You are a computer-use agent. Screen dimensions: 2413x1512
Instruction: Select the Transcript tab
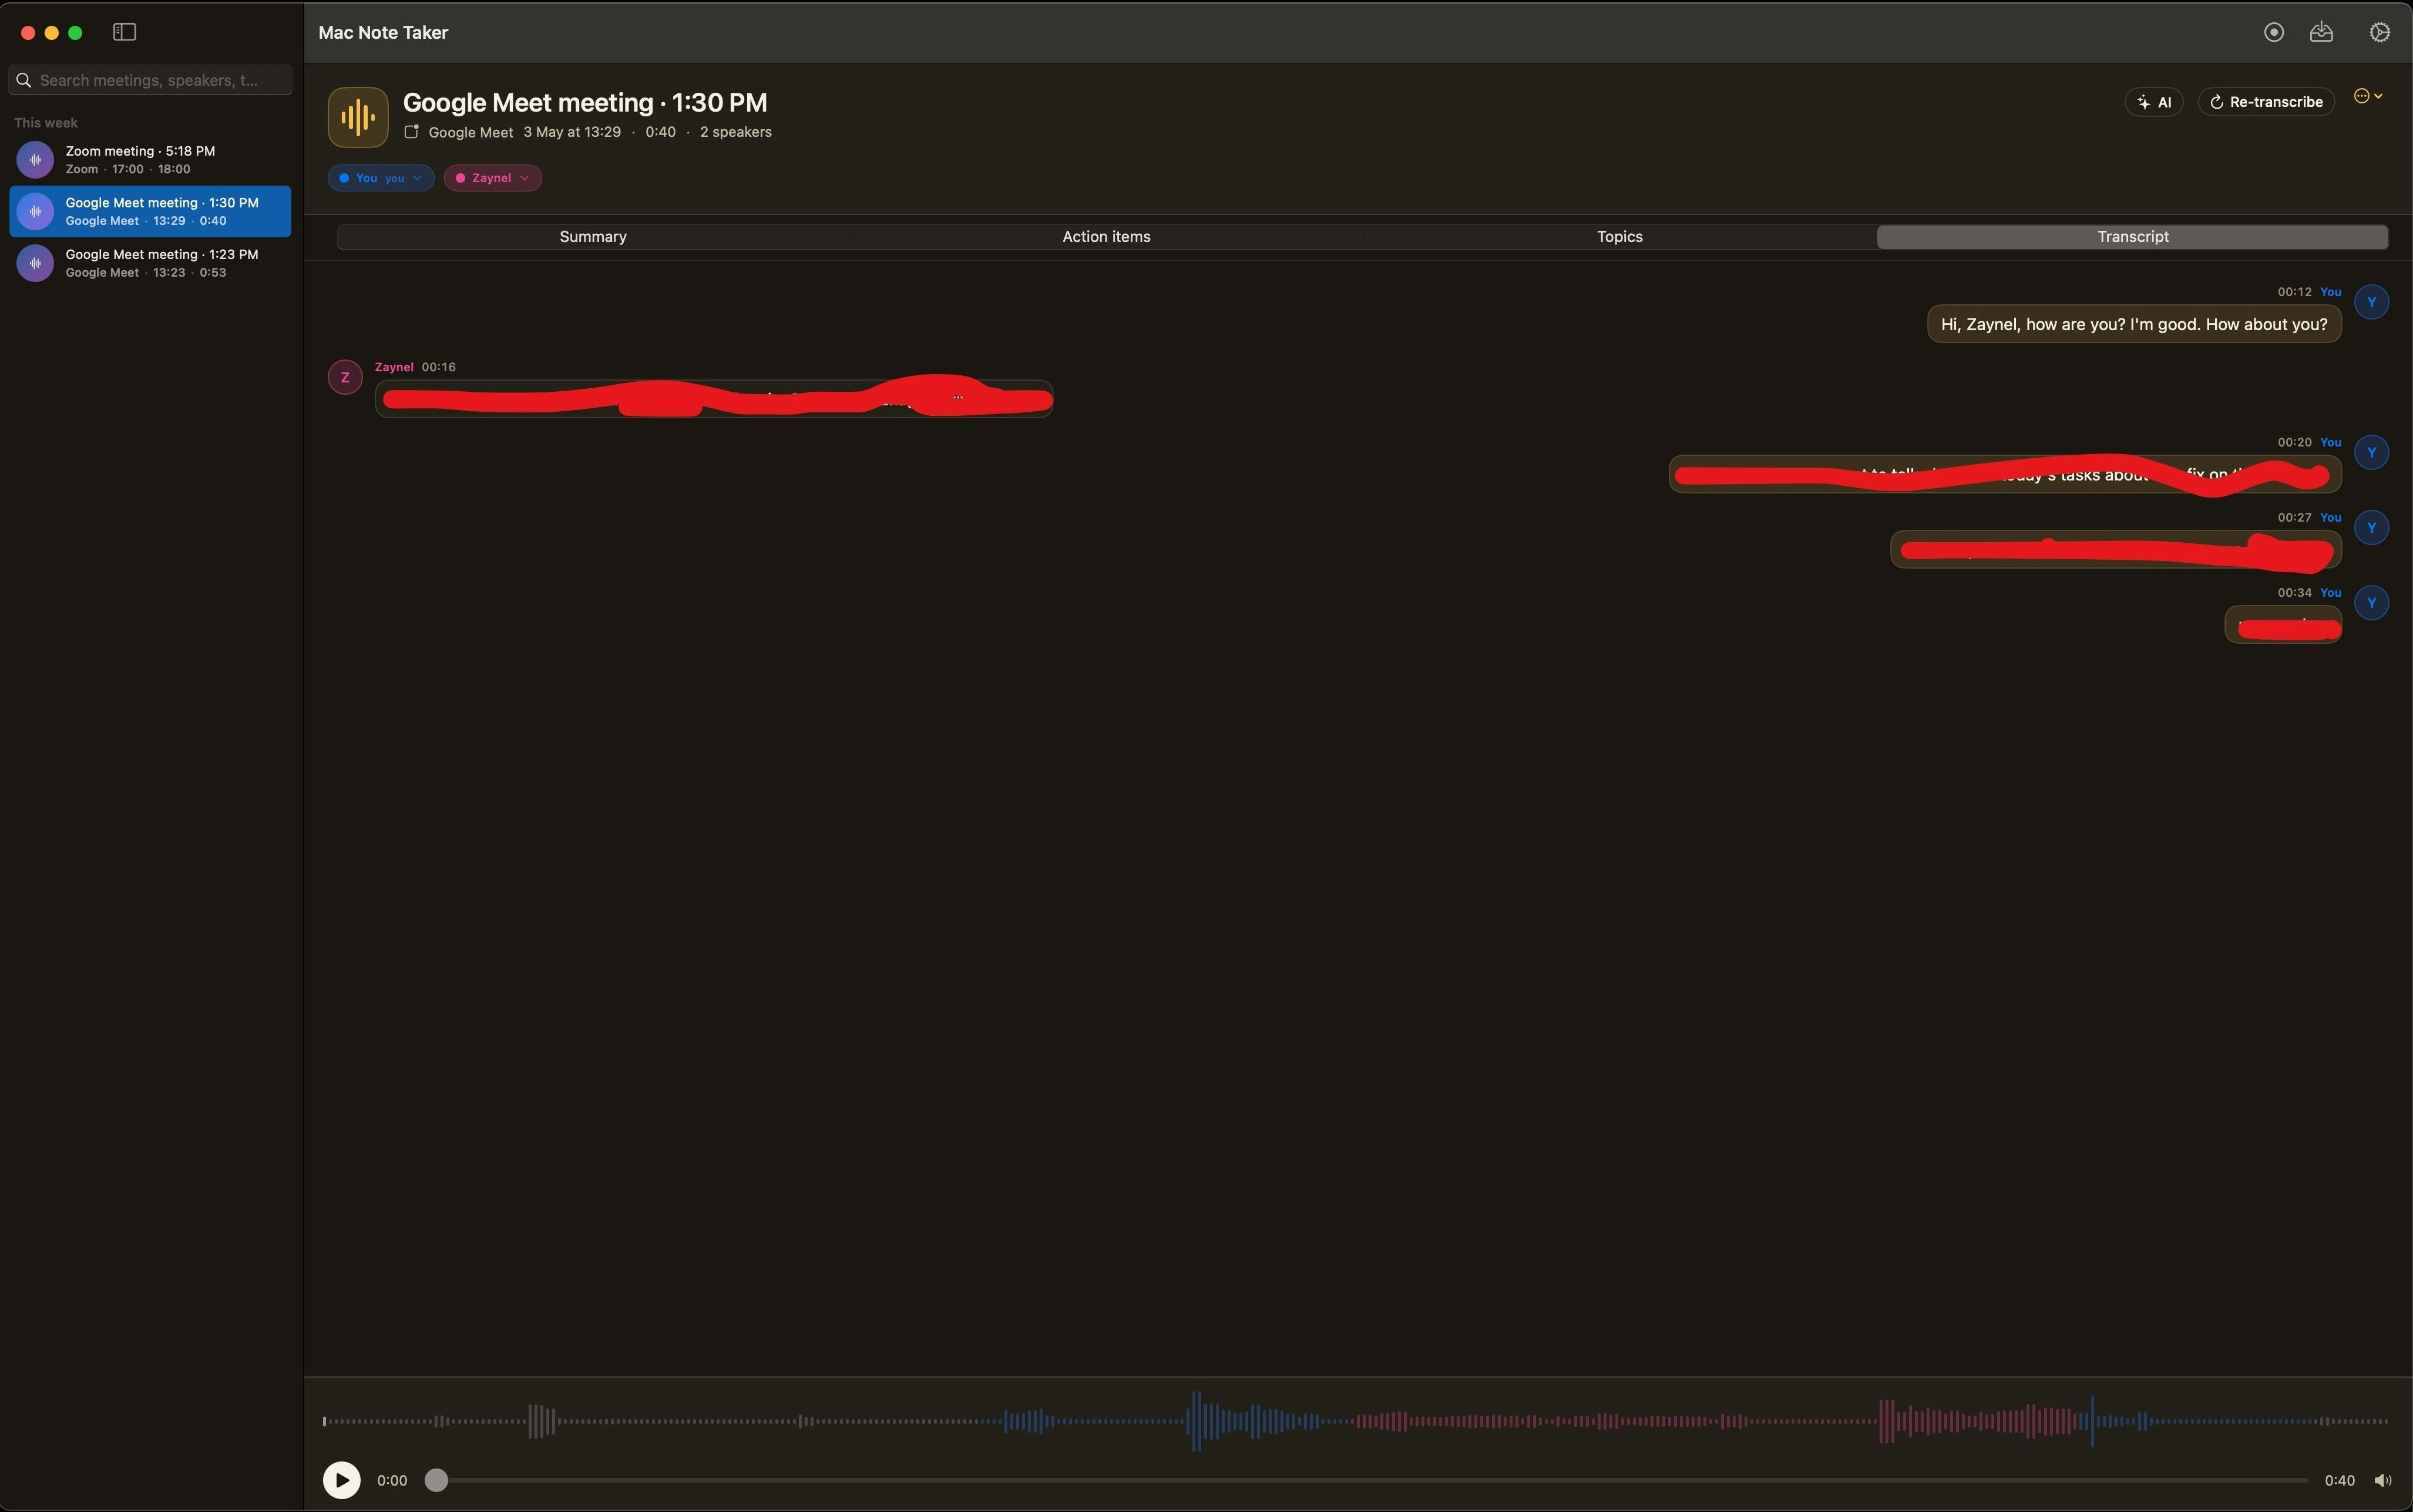2132,237
